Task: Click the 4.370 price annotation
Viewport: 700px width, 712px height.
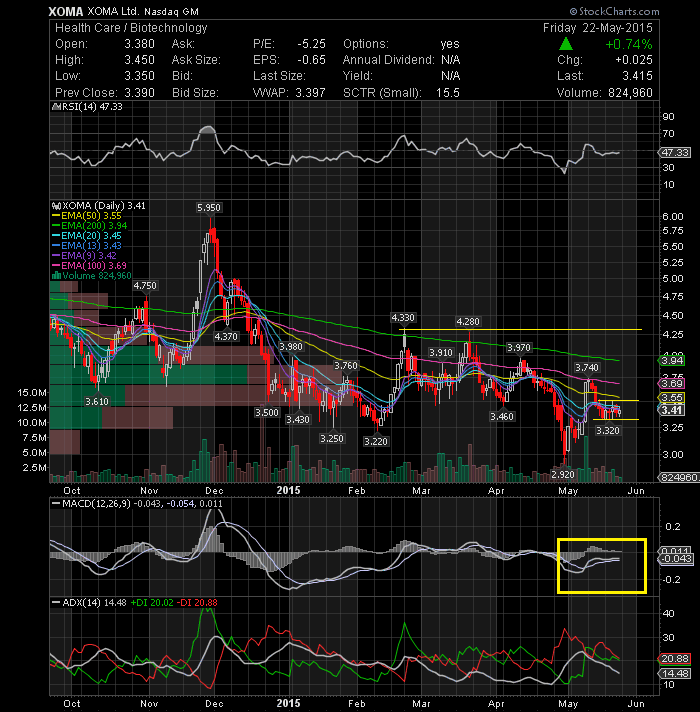Action: (226, 336)
